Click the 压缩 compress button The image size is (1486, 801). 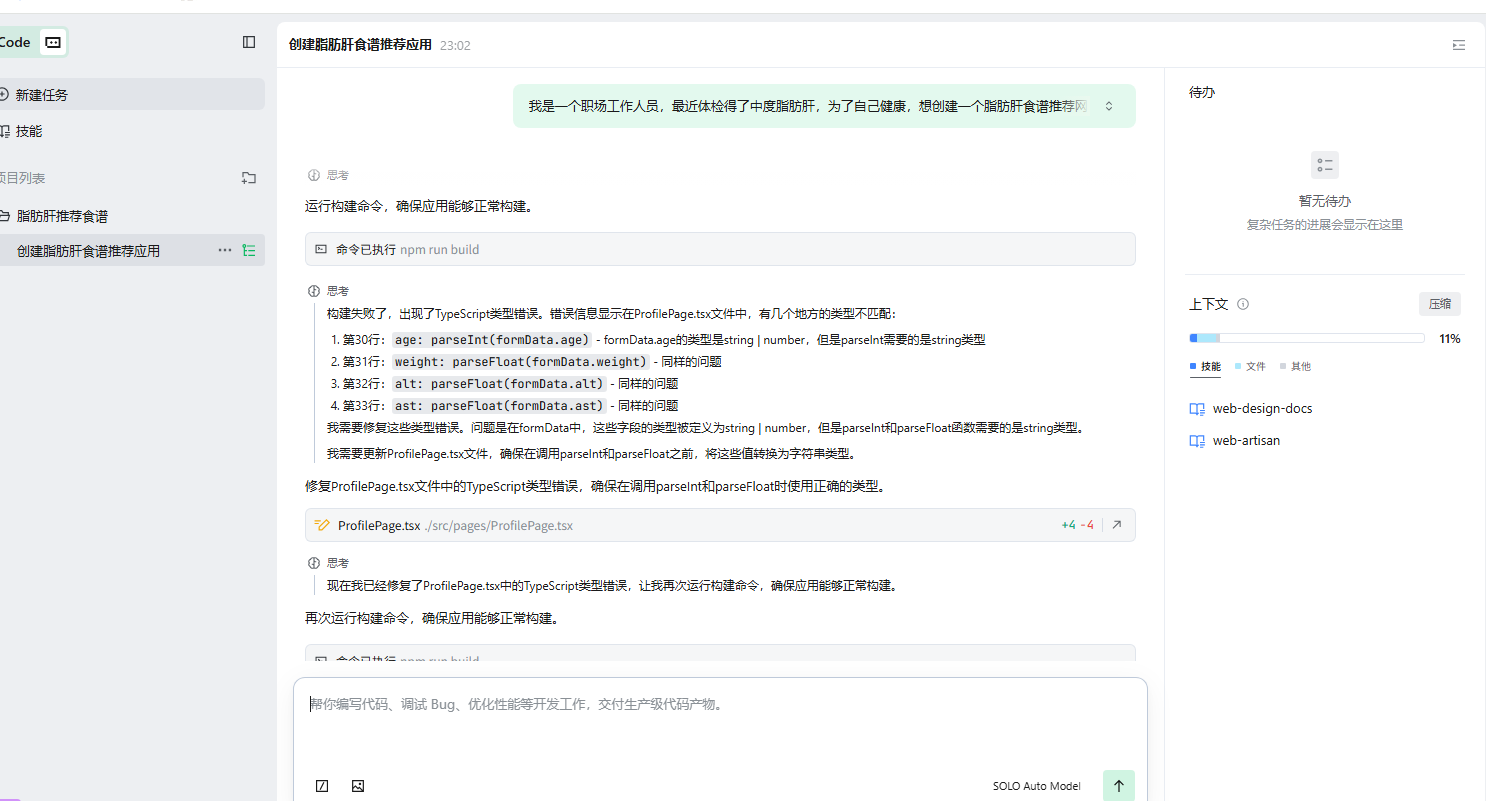point(1439,304)
